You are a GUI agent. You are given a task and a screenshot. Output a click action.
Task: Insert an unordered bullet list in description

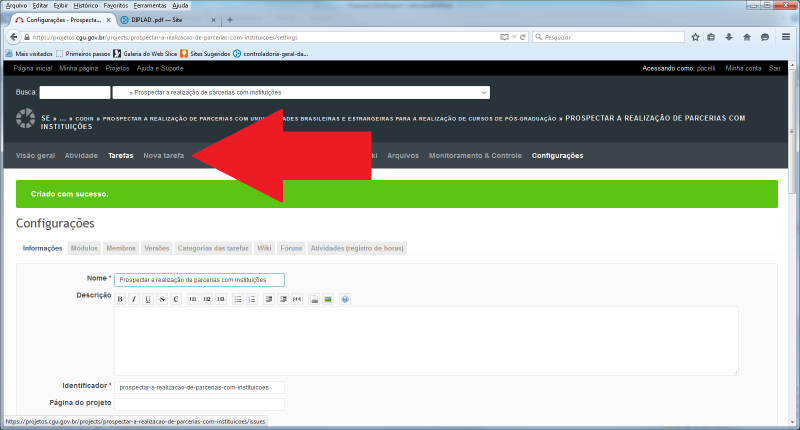[238, 299]
